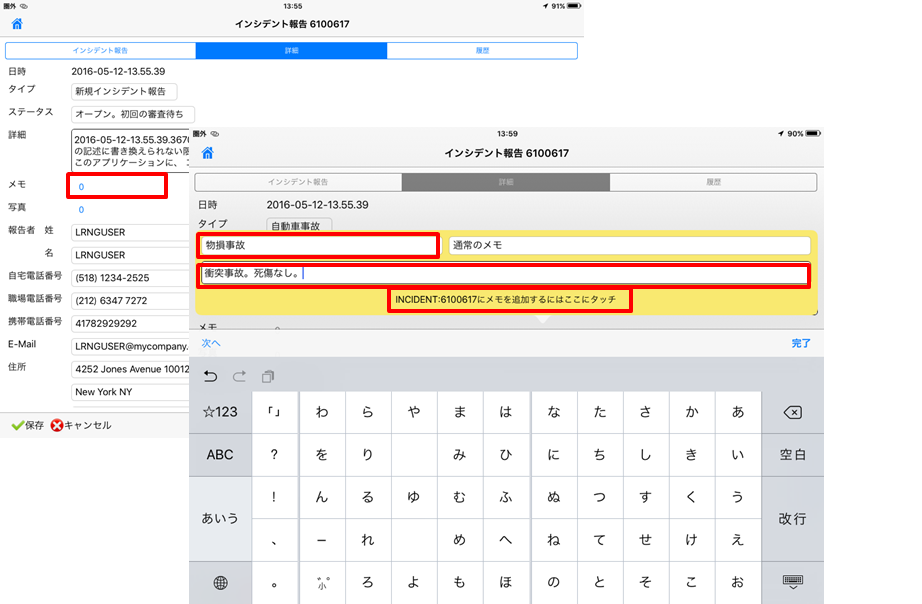Open the メモ count link showing 0

pos(81,186)
